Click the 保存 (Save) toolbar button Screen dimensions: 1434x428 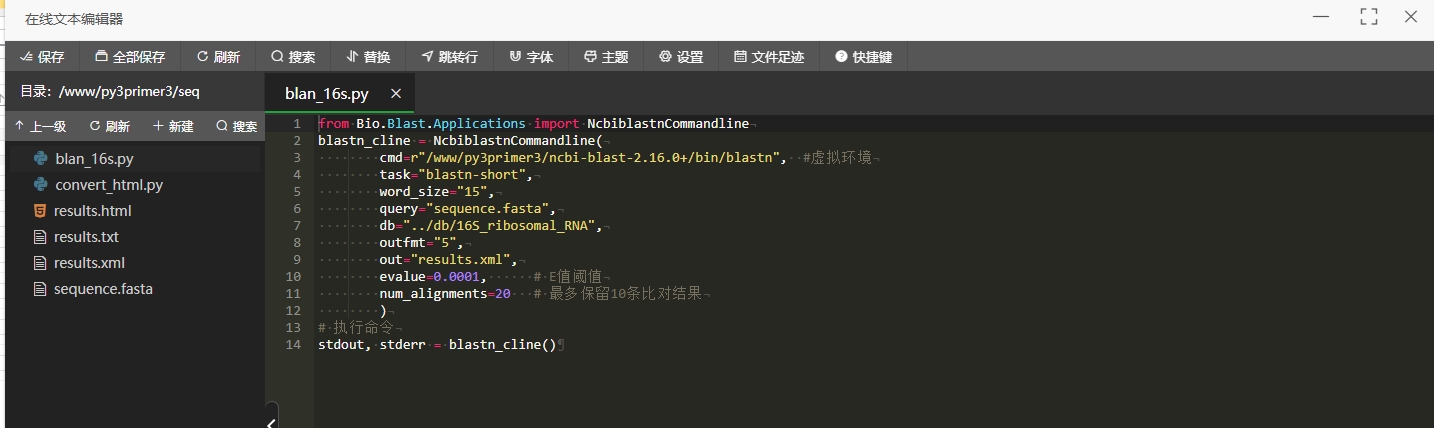pyautogui.click(x=42, y=57)
